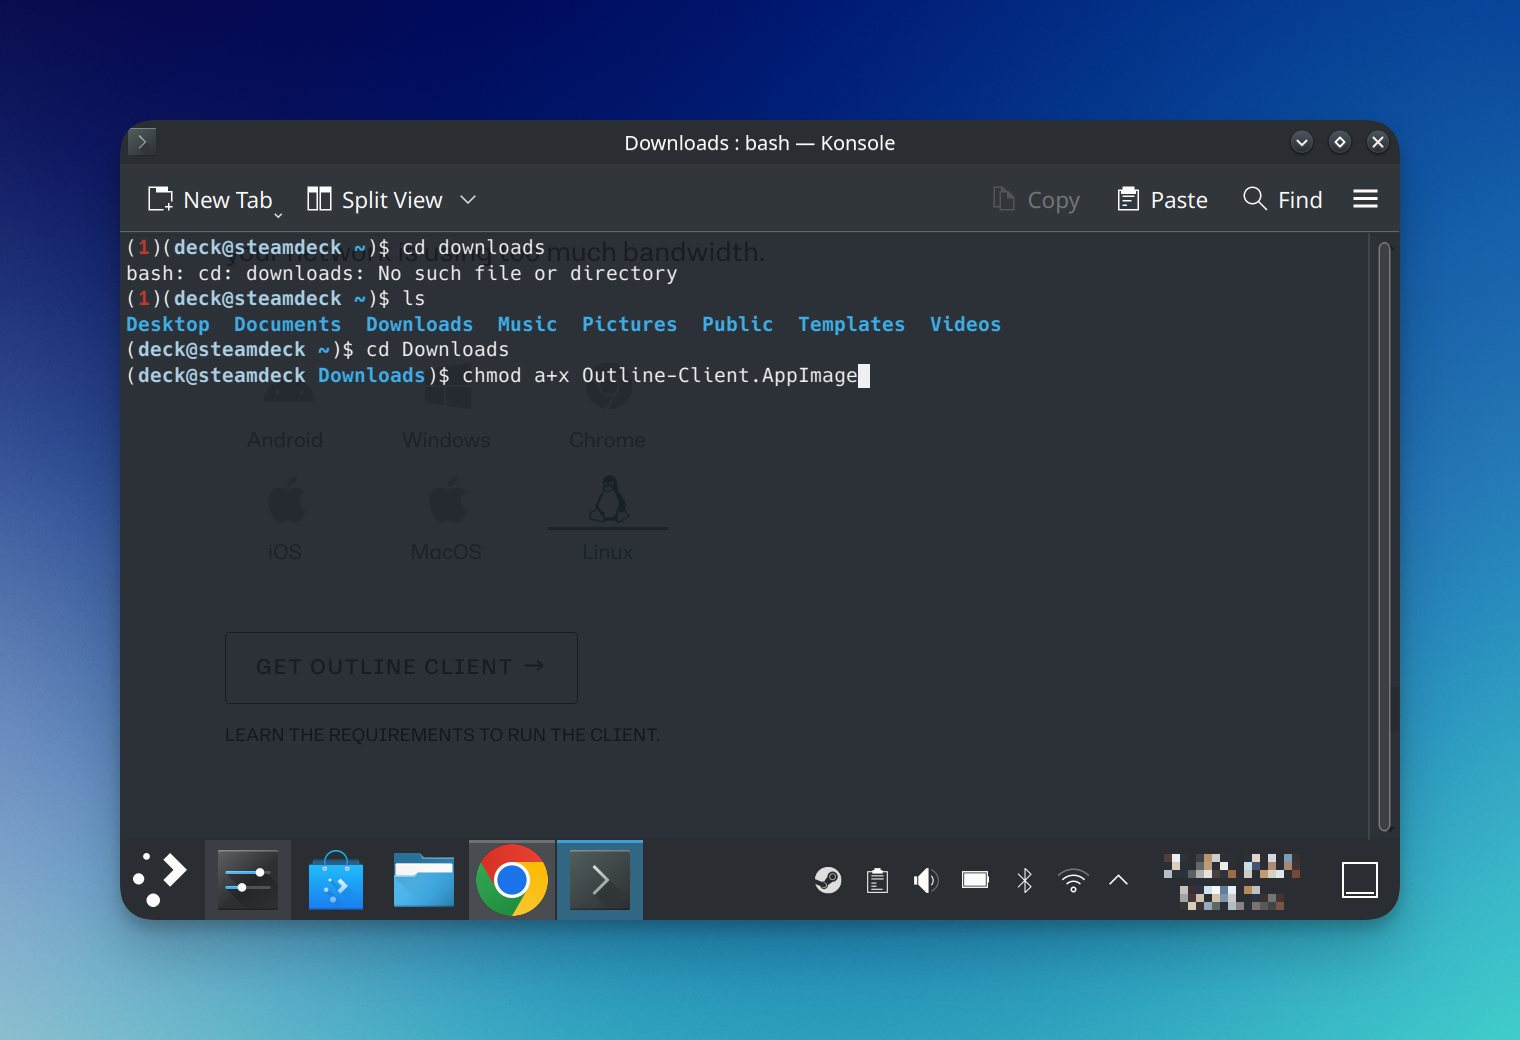Viewport: 1520px width, 1040px height.
Task: Select the Konsole taskbar entry
Action: [600, 880]
